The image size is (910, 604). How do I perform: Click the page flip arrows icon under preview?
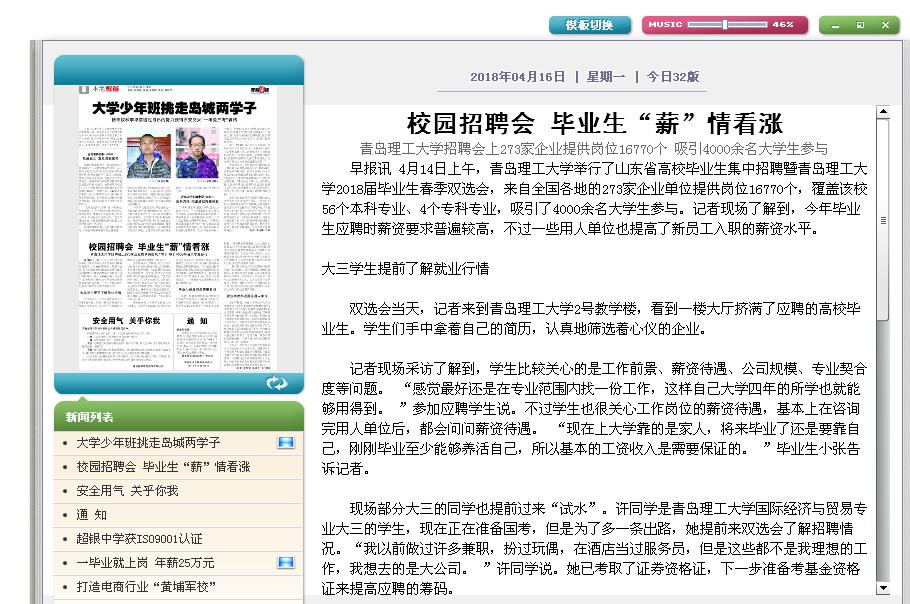[x=276, y=383]
